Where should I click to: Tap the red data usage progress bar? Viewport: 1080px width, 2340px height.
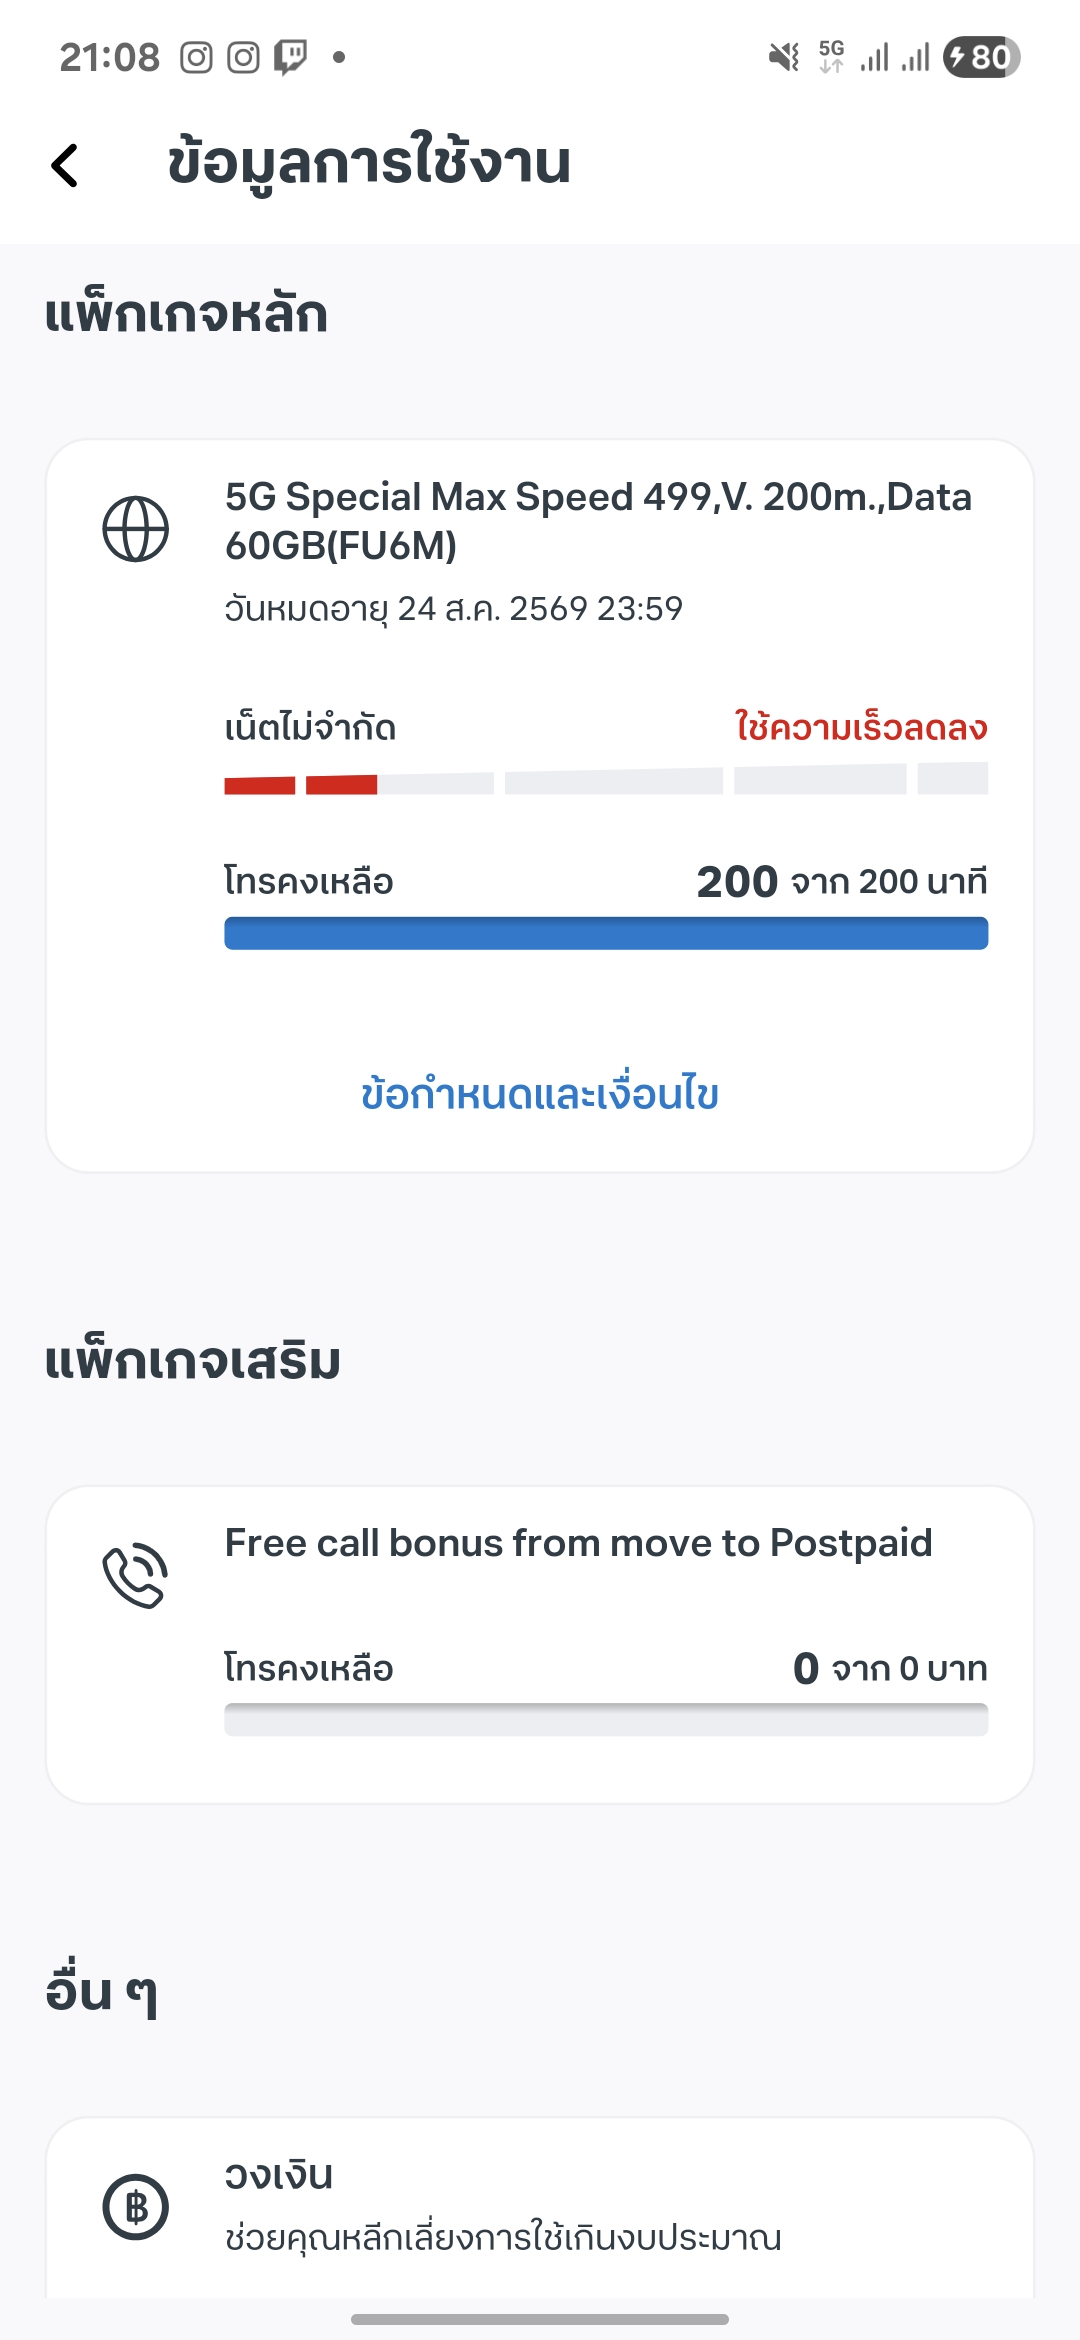300,784
